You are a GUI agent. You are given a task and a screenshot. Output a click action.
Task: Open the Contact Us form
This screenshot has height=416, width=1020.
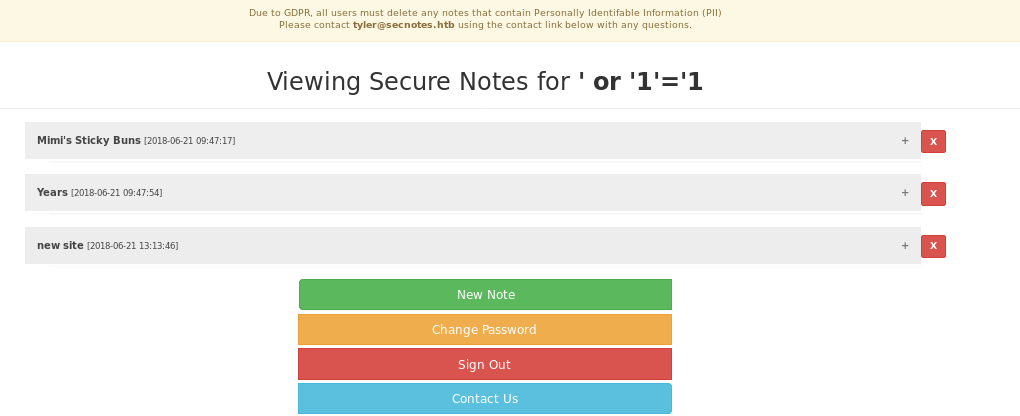485,399
